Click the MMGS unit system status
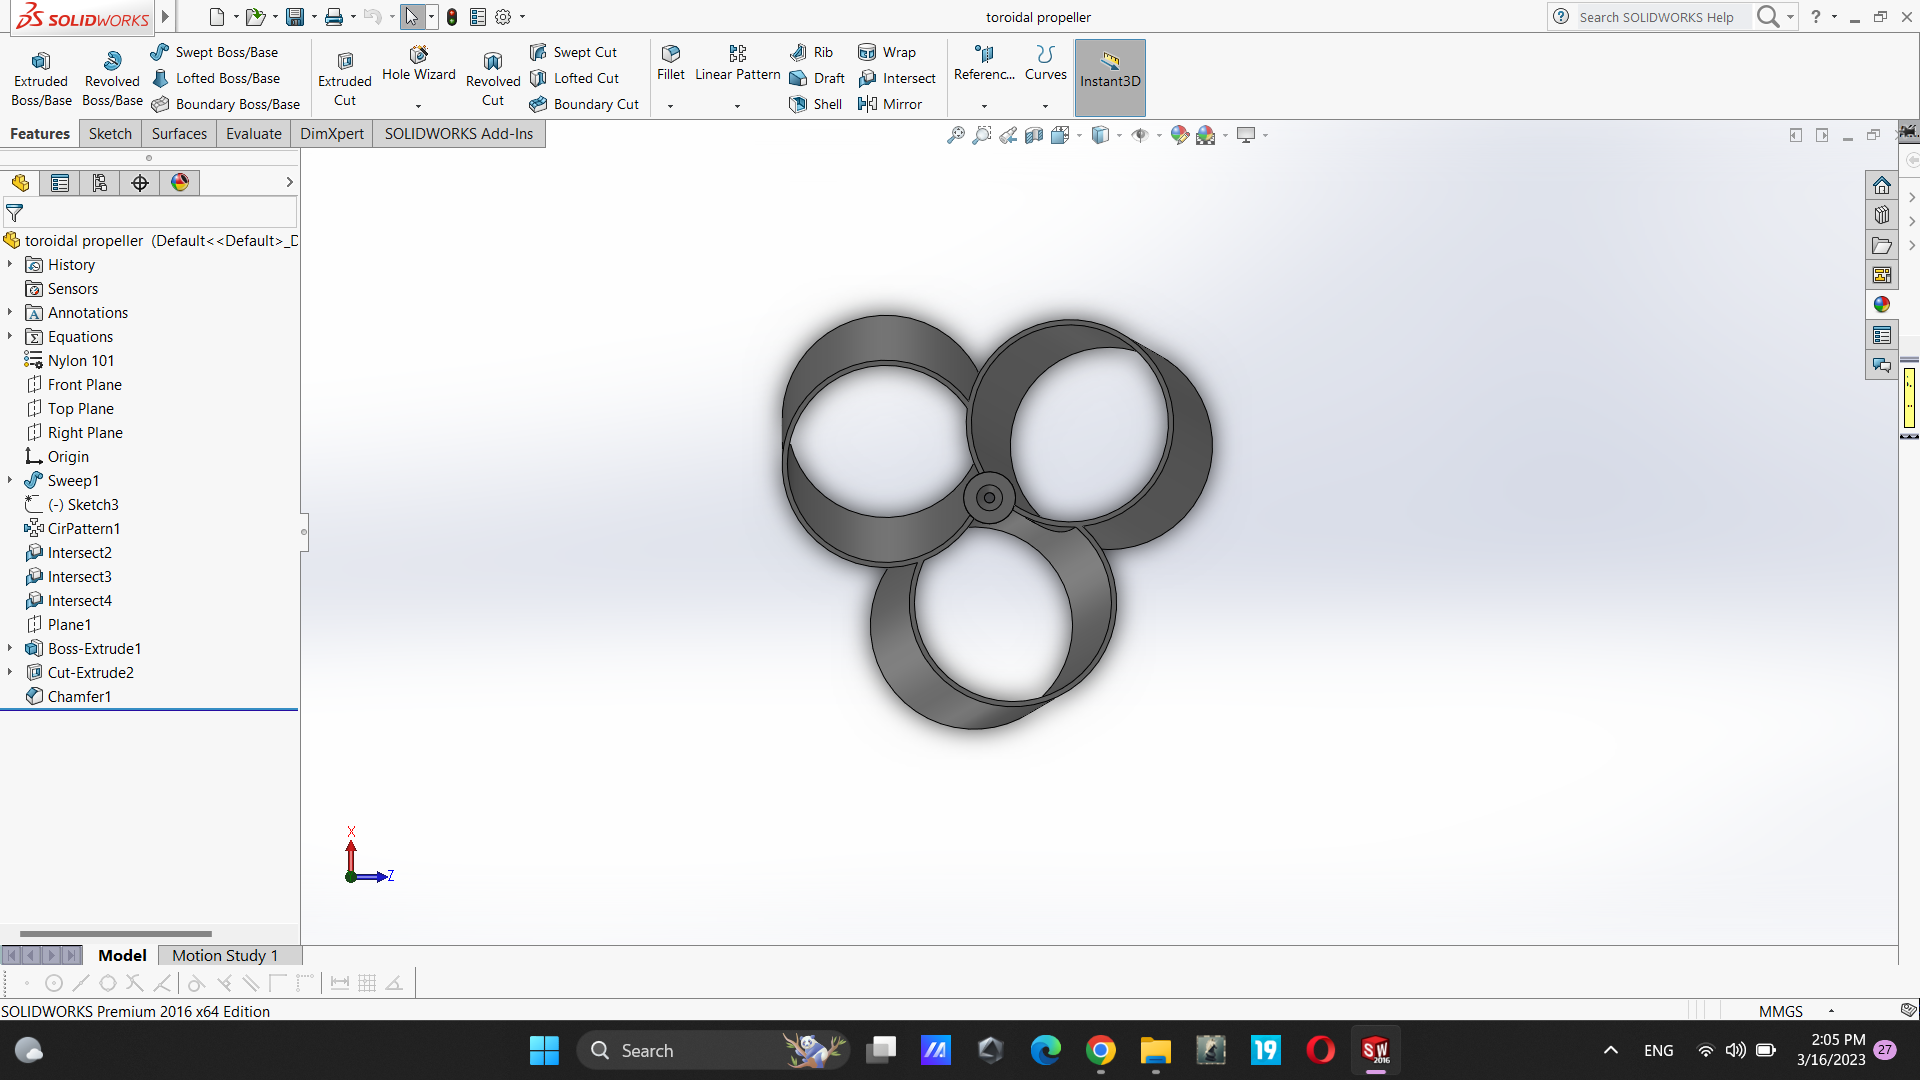 click(1781, 1011)
